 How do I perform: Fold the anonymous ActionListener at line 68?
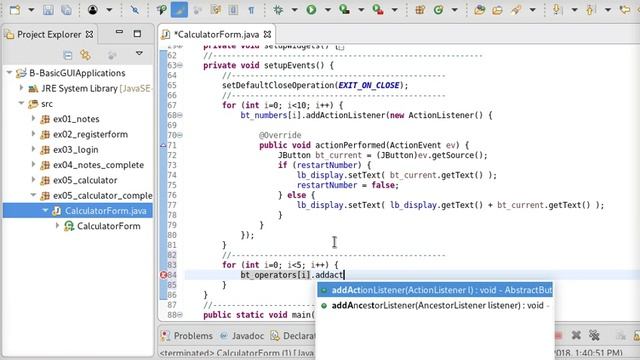click(180, 115)
